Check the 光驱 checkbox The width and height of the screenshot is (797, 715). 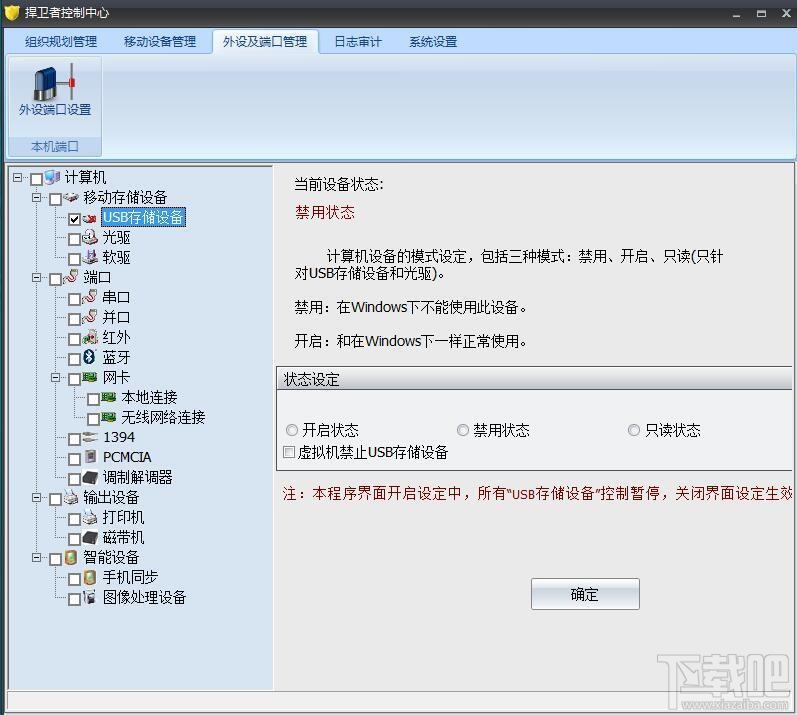tap(74, 239)
